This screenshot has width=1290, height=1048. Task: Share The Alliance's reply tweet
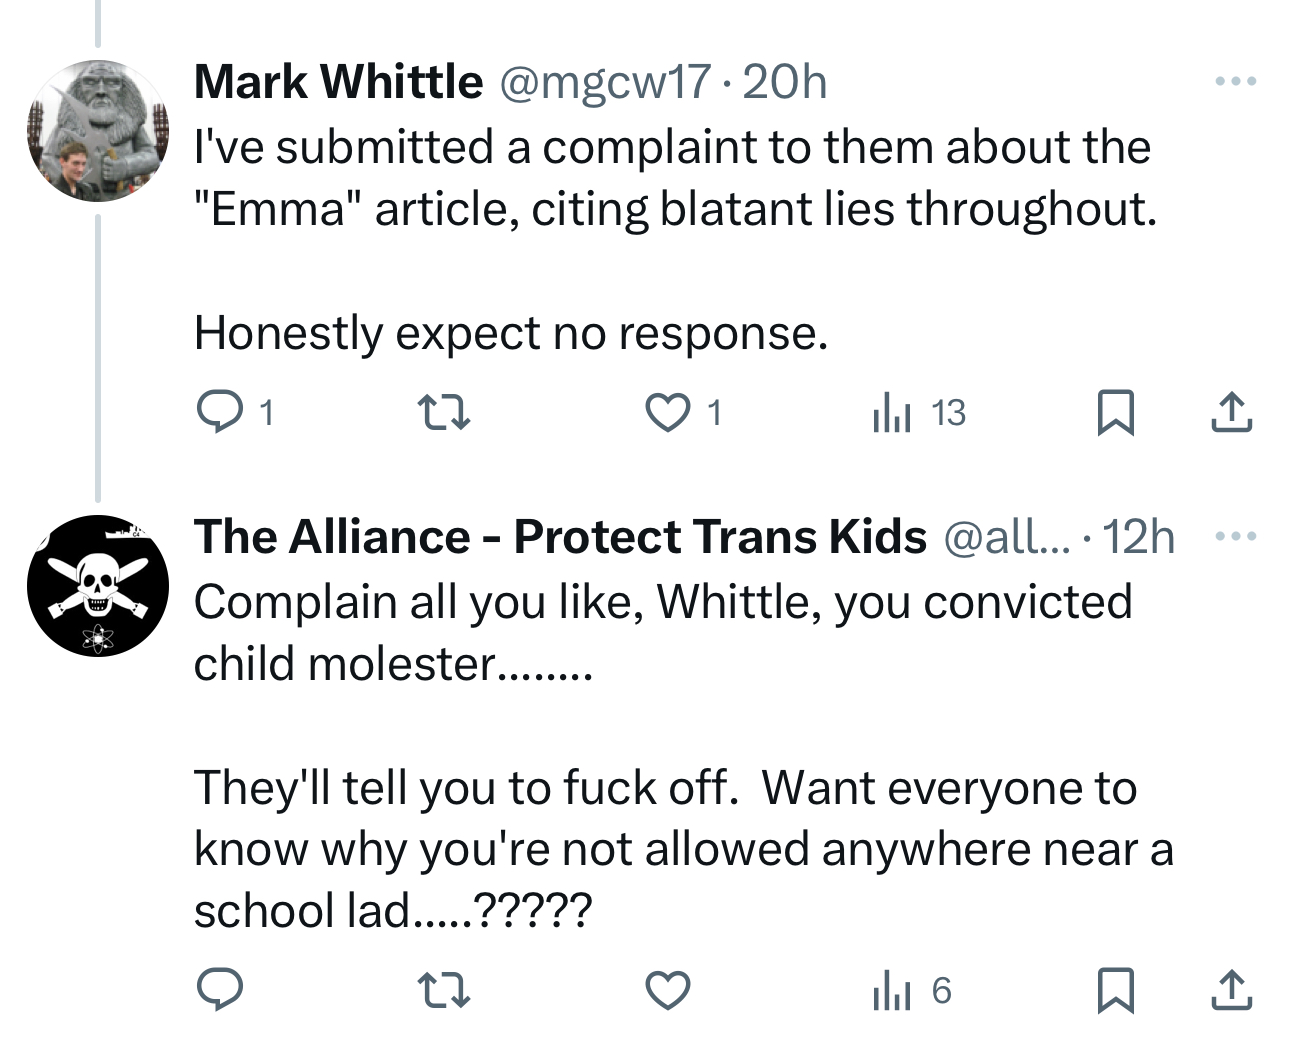[1231, 990]
